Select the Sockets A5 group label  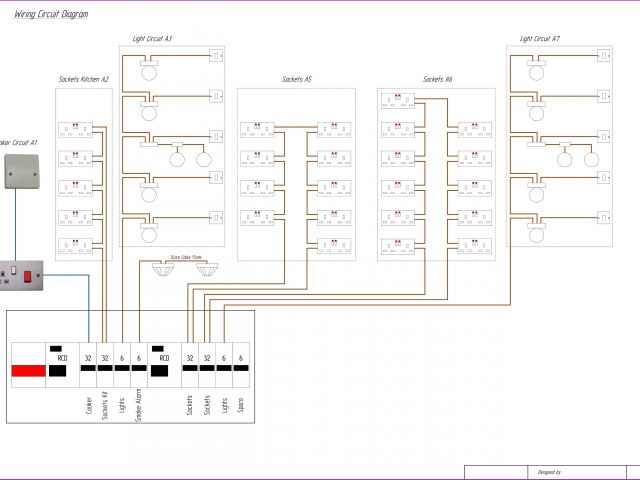click(x=296, y=79)
